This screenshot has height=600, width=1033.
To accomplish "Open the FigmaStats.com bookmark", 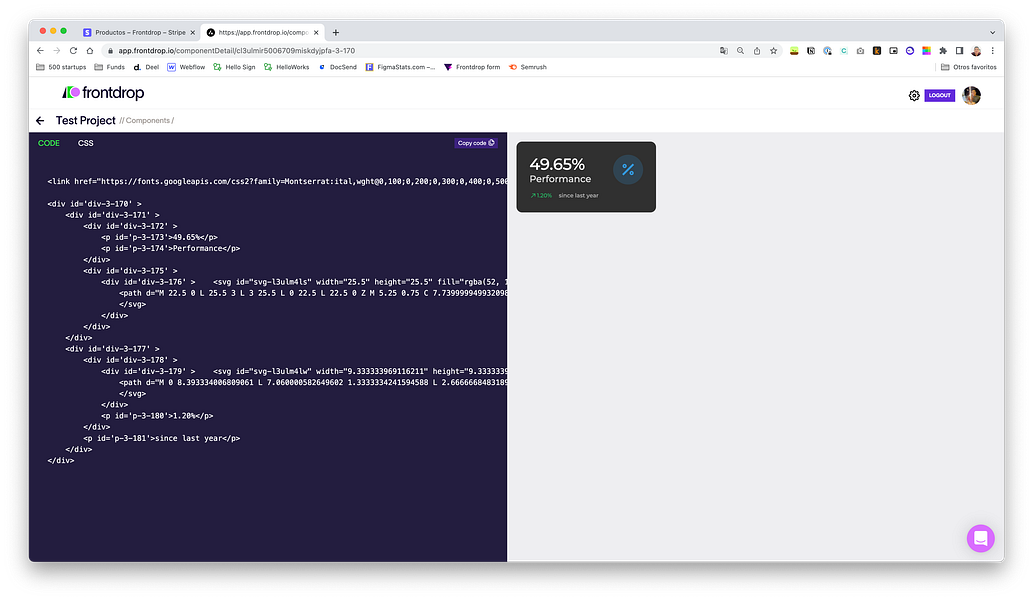I will click(x=401, y=67).
